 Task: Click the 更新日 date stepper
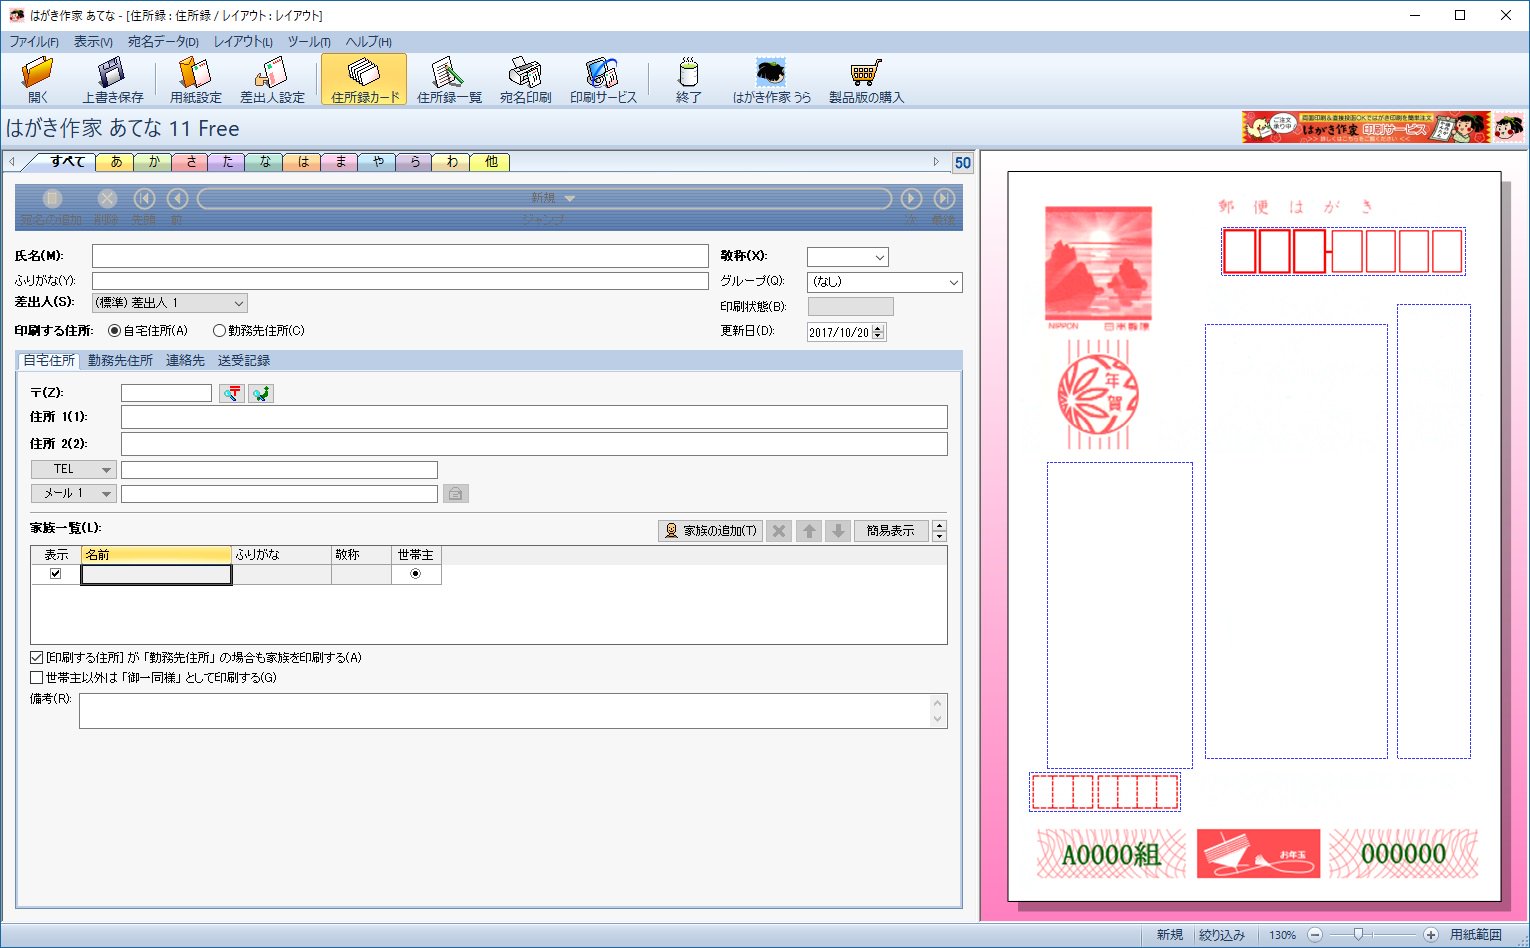[x=878, y=332]
